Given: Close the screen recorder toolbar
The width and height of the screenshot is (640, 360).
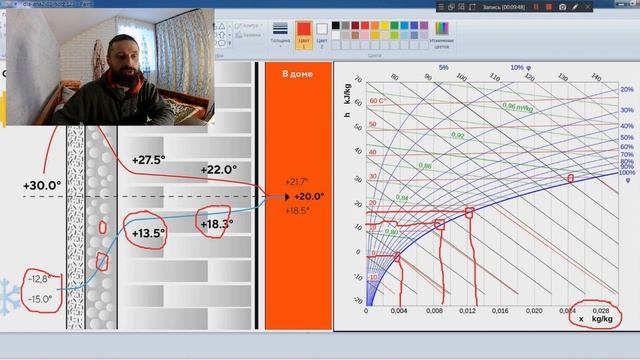Looking at the screenshot, I should click(x=588, y=7).
